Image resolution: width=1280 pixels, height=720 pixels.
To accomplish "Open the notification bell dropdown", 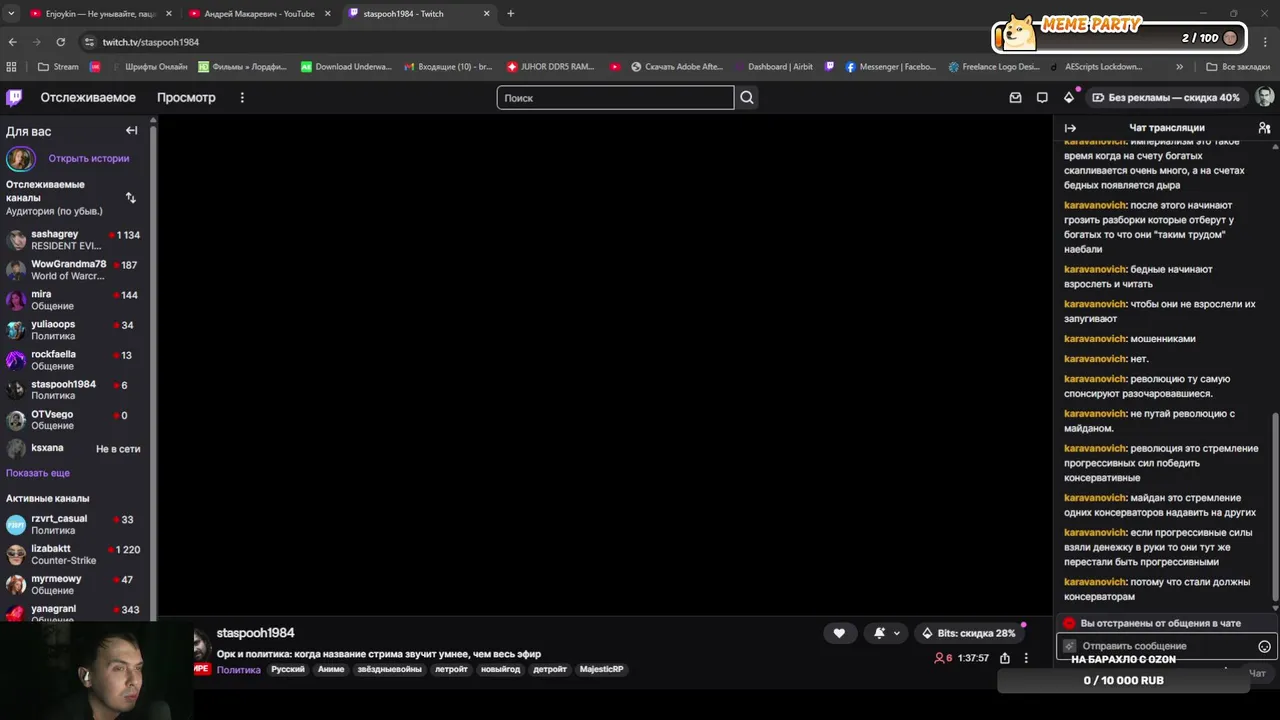I will click(x=886, y=633).
